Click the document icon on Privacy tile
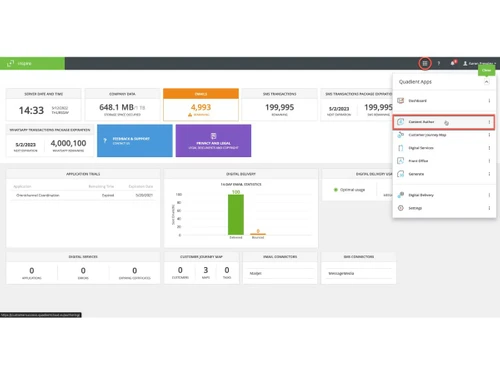The image size is (500, 375). pyautogui.click(x=213, y=136)
